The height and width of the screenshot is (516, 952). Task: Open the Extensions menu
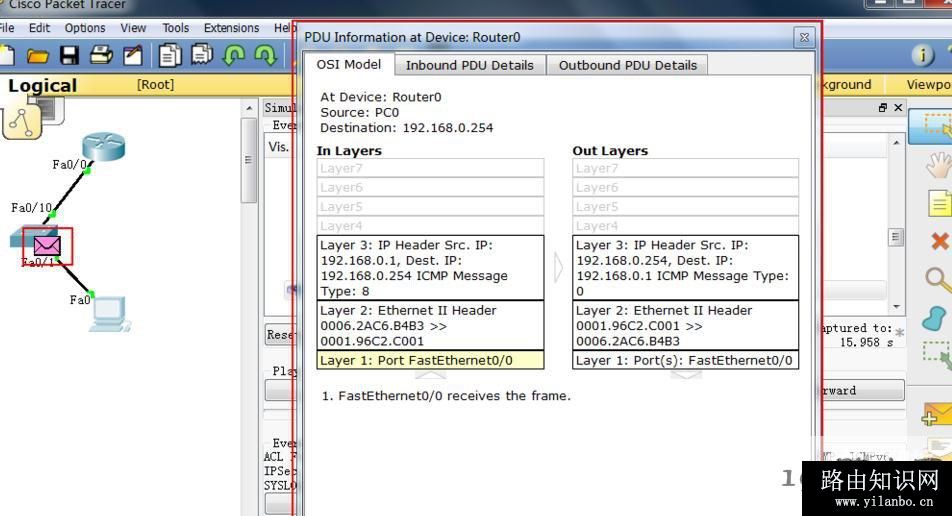coord(231,28)
